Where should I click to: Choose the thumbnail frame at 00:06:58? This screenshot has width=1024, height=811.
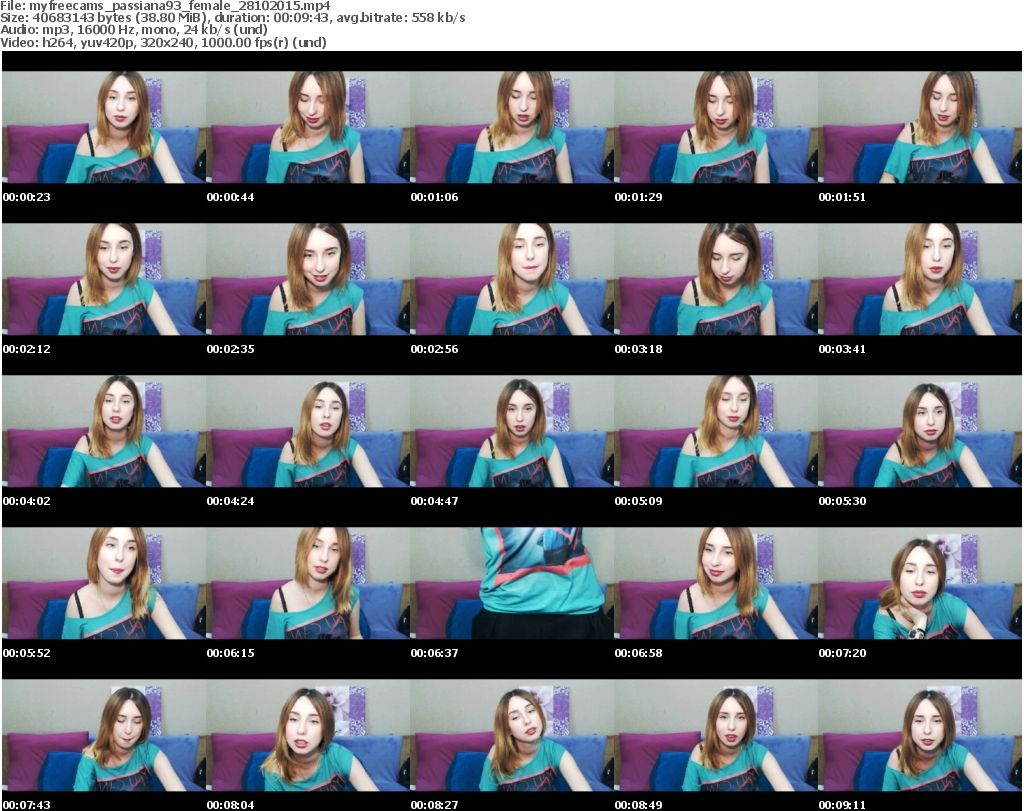pyautogui.click(x=716, y=583)
